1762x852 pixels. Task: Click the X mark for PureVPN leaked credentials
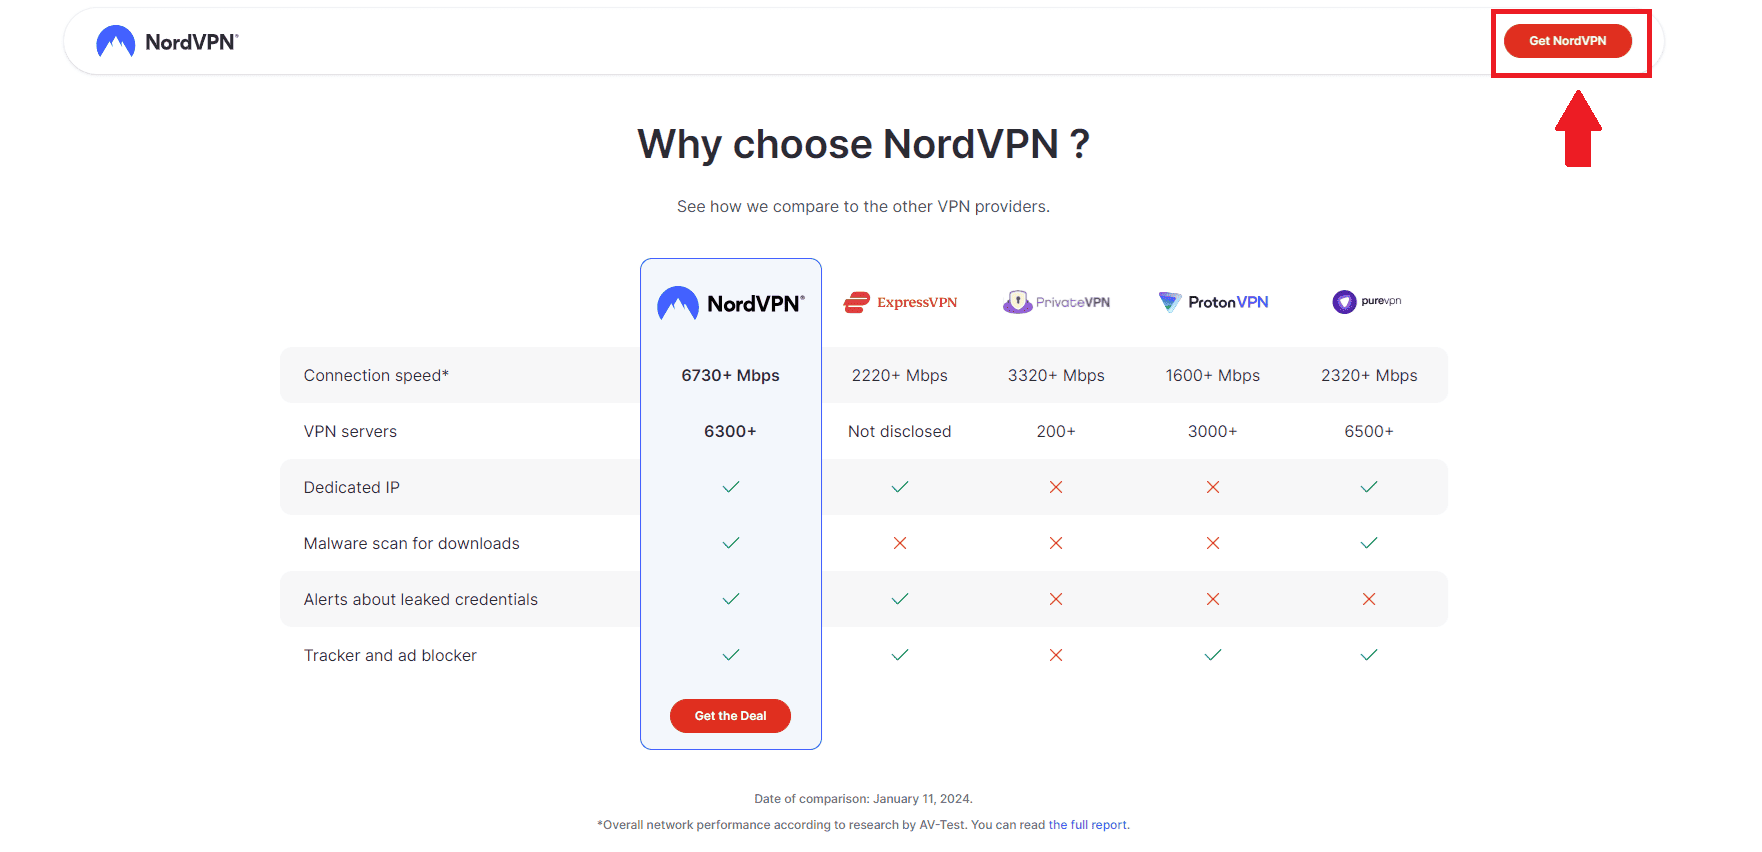(x=1368, y=599)
